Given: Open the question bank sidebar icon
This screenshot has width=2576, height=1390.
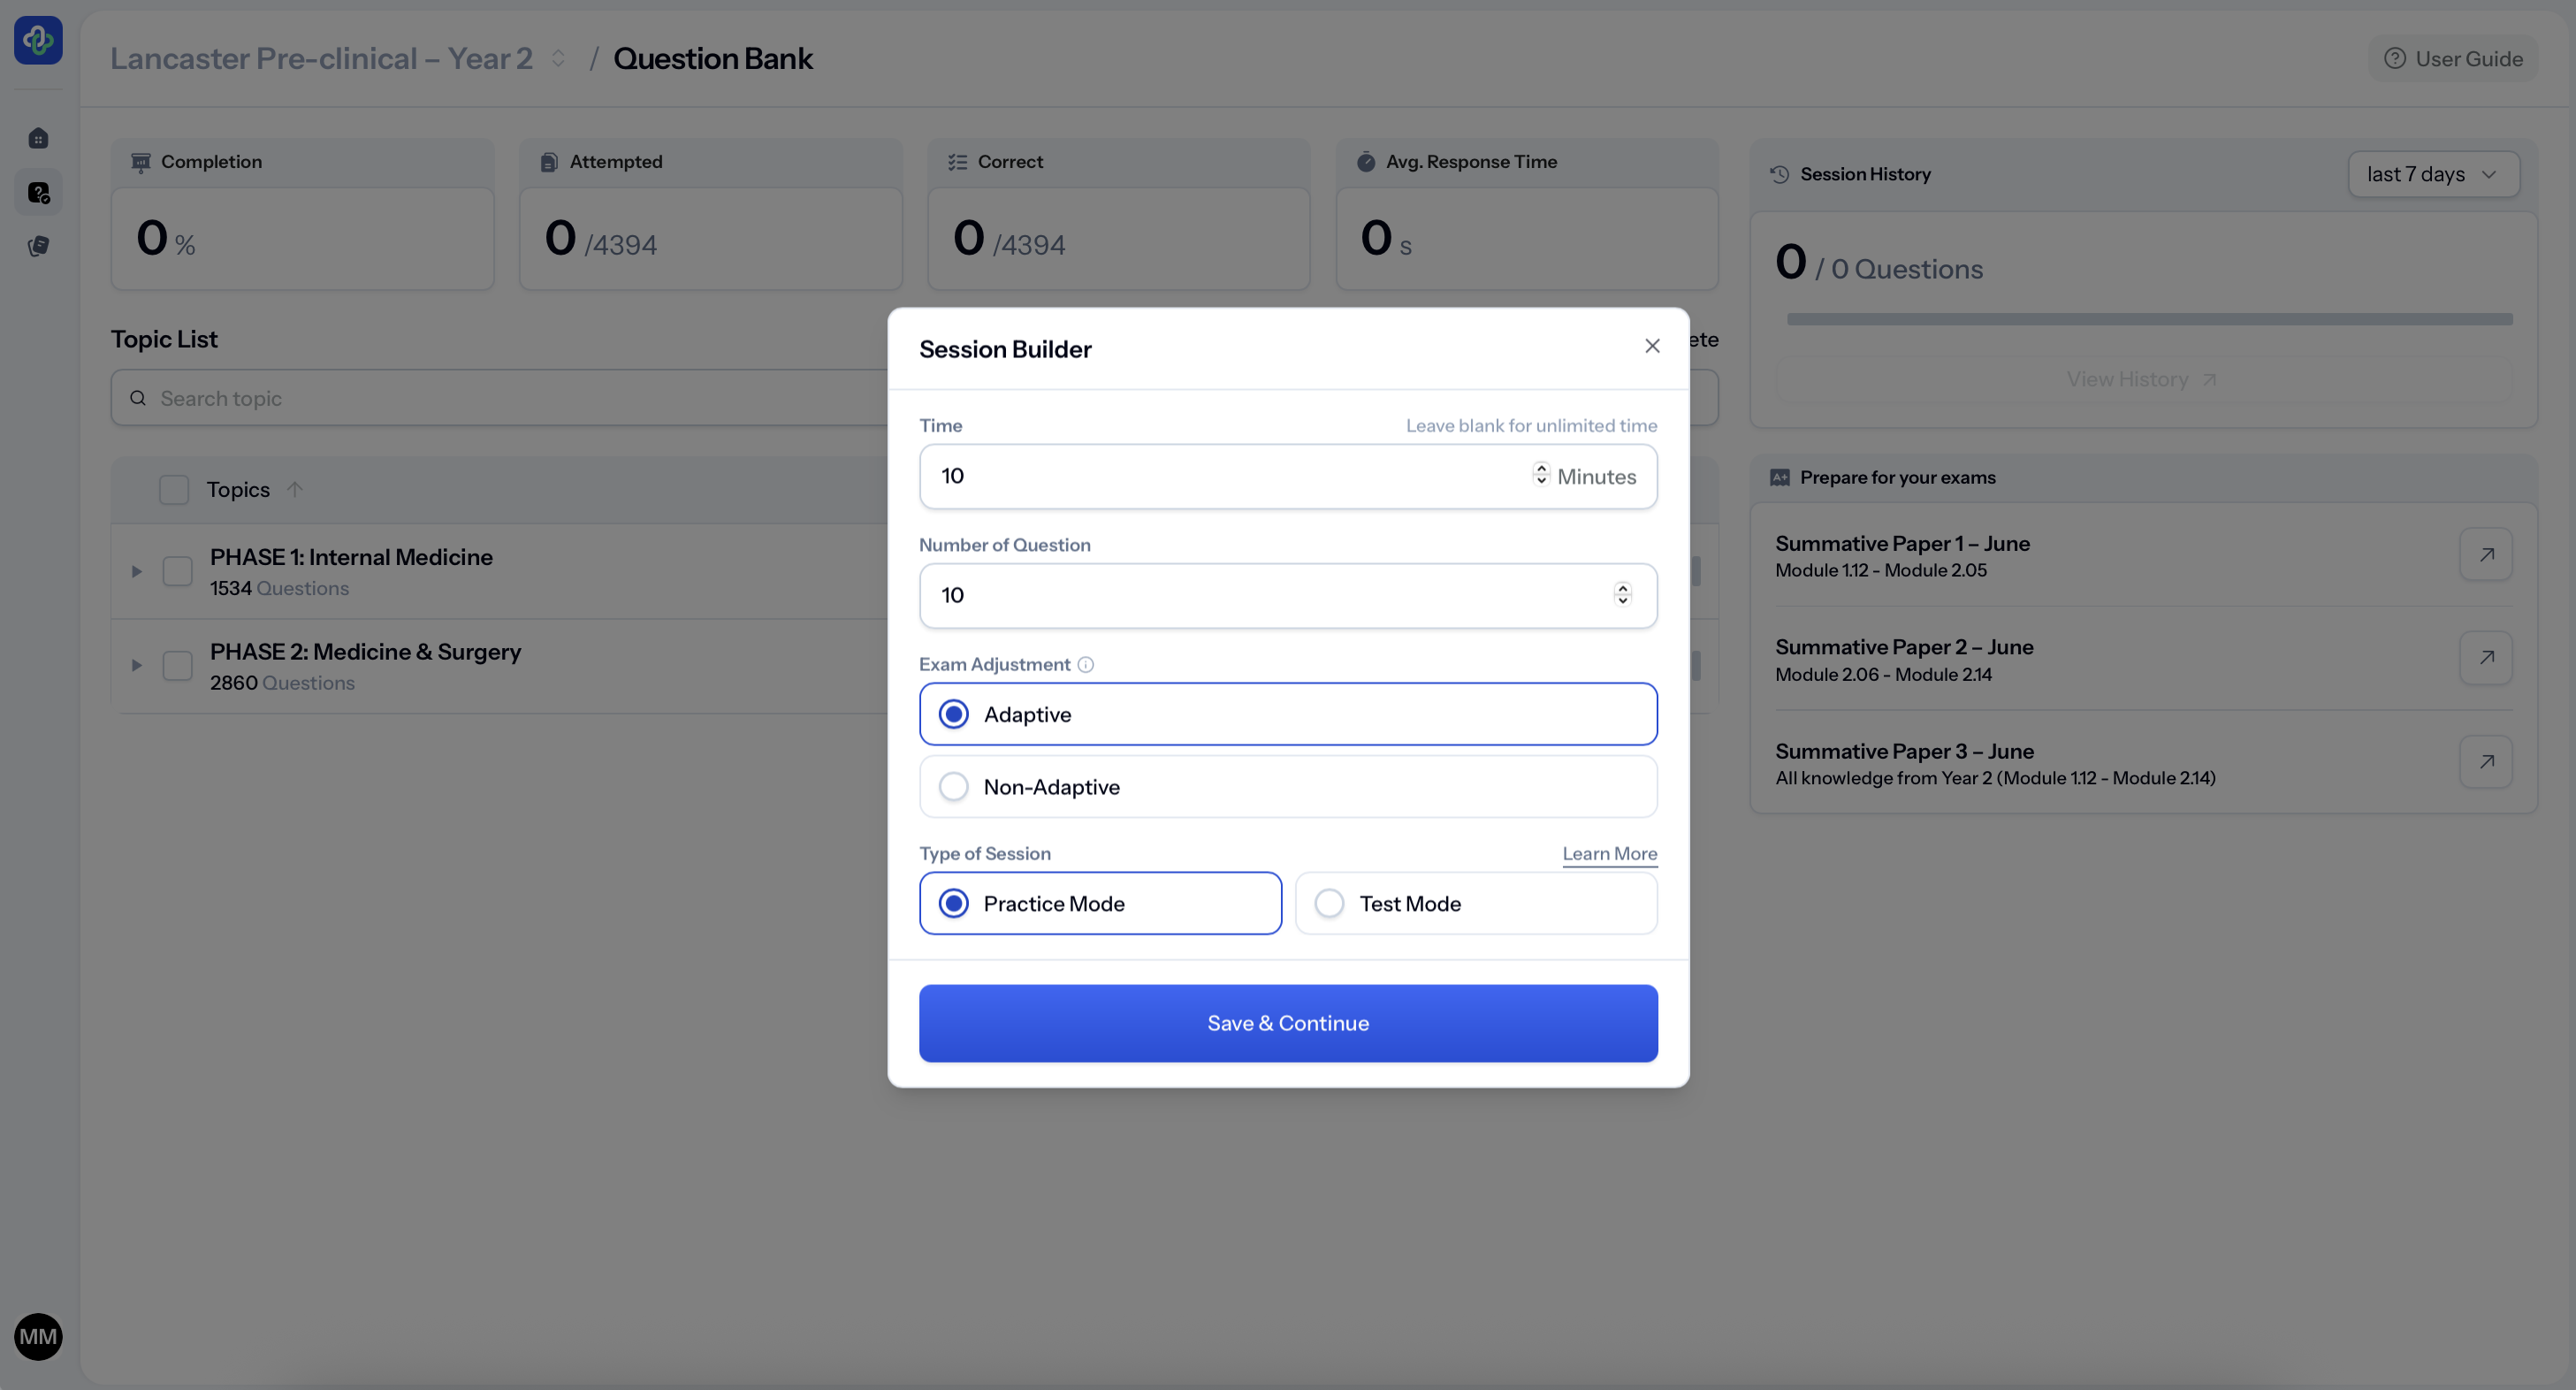Looking at the screenshot, I should (38, 192).
